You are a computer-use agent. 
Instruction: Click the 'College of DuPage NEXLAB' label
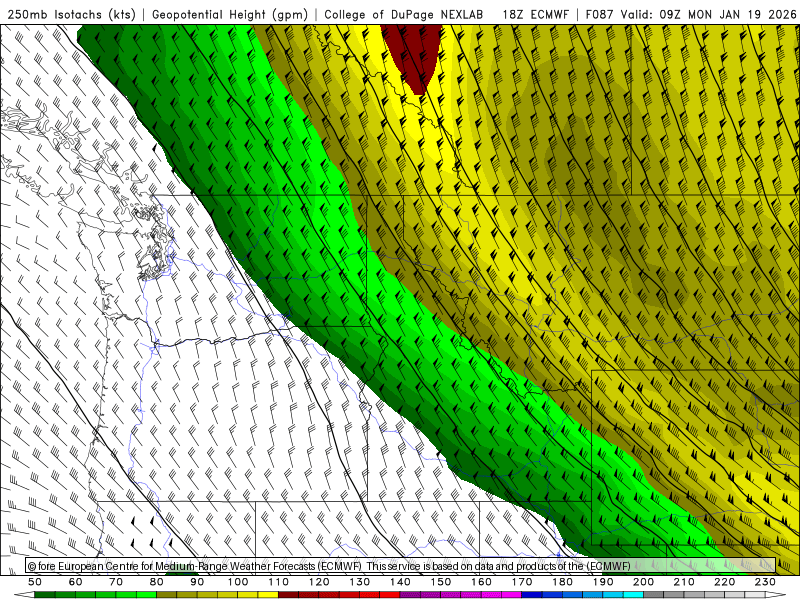(x=404, y=14)
